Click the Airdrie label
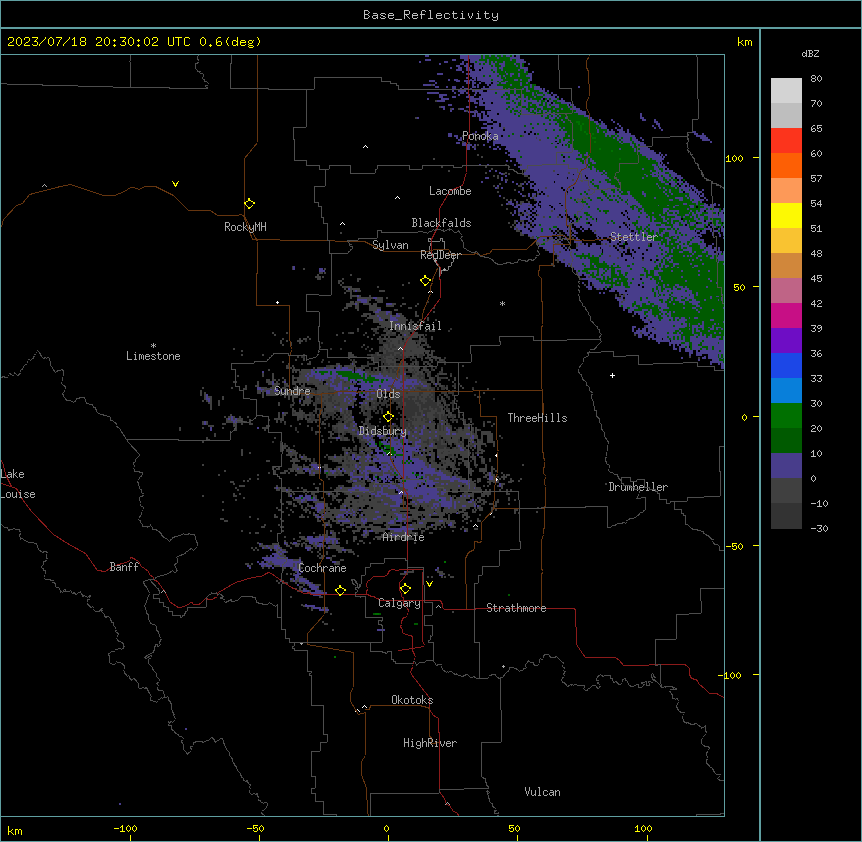The width and height of the screenshot is (862, 842). (403, 537)
